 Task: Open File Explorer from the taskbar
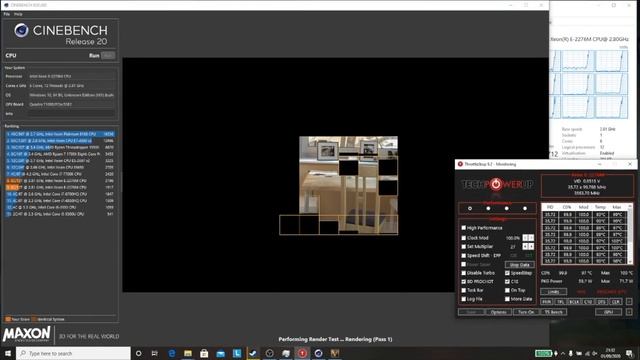[x=188, y=353]
